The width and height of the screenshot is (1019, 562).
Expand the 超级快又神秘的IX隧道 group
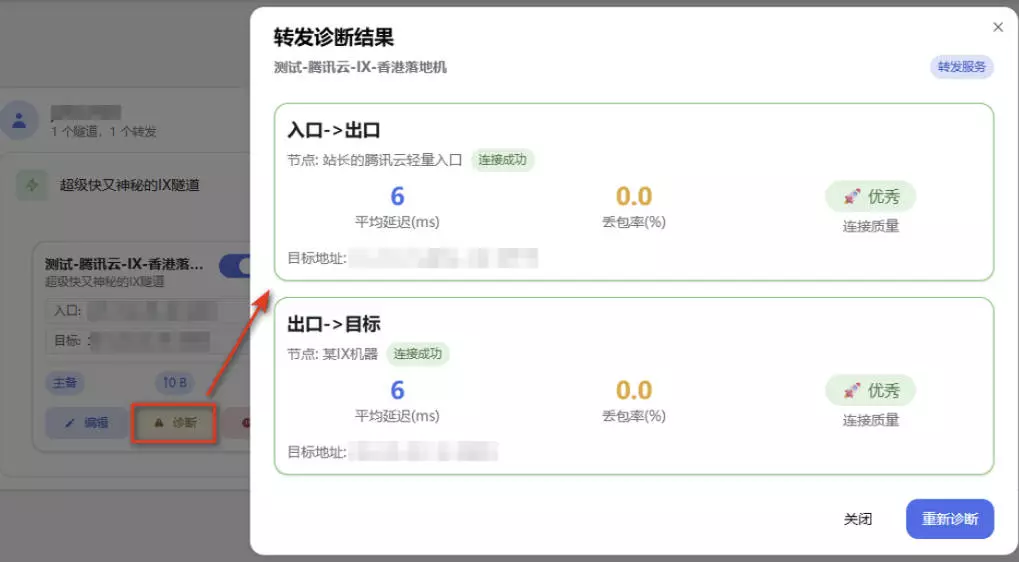pyautogui.click(x=130, y=185)
